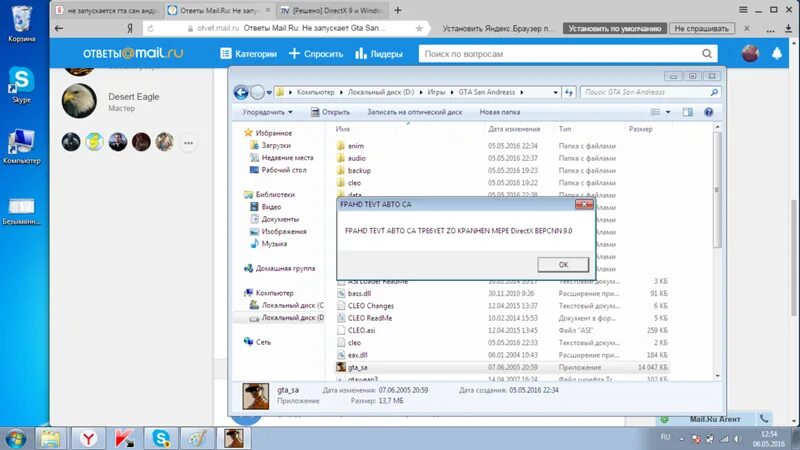Select the anim folder
This screenshot has width=800, height=450.
[356, 146]
